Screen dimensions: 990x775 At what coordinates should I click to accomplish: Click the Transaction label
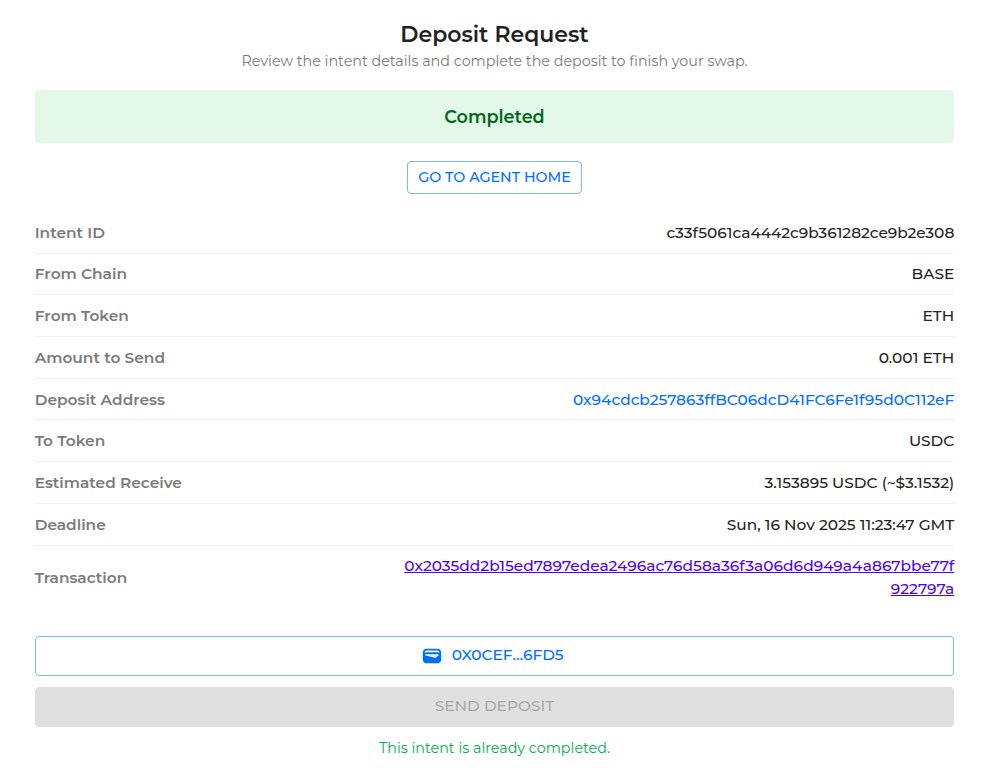tap(81, 578)
